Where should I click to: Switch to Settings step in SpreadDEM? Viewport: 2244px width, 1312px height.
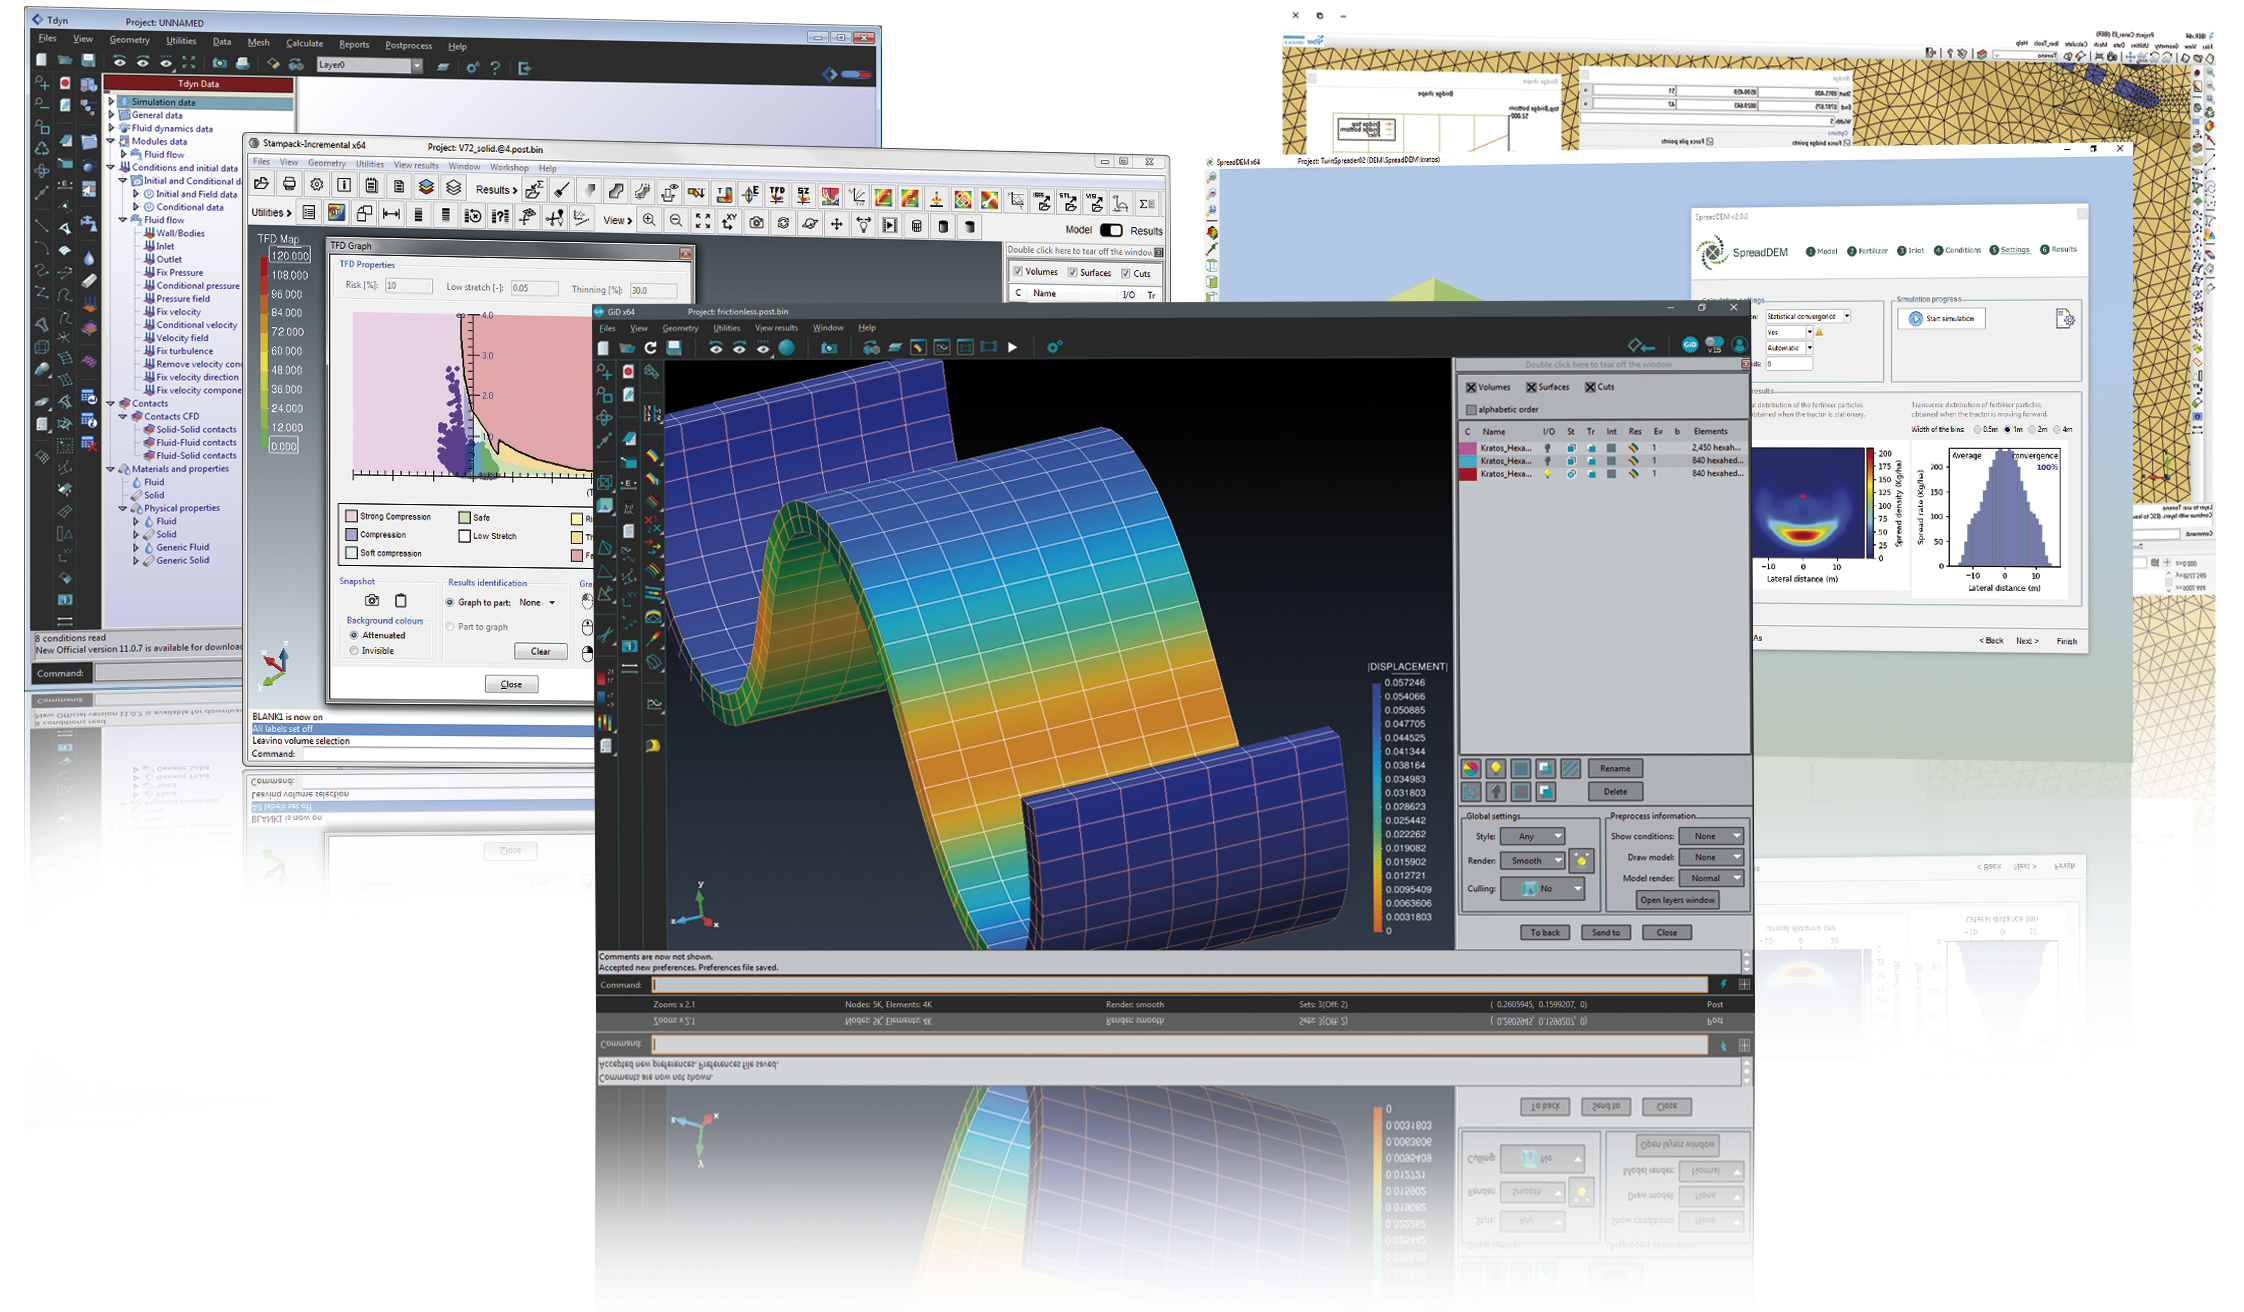point(2010,250)
